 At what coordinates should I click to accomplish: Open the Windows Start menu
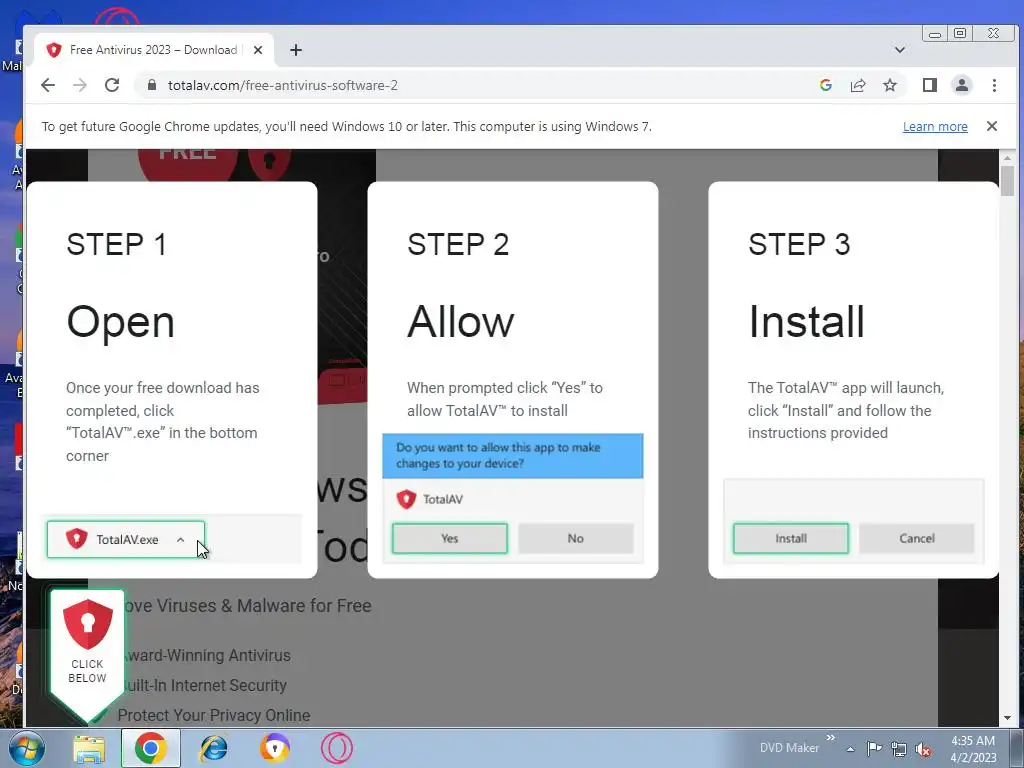click(x=26, y=748)
